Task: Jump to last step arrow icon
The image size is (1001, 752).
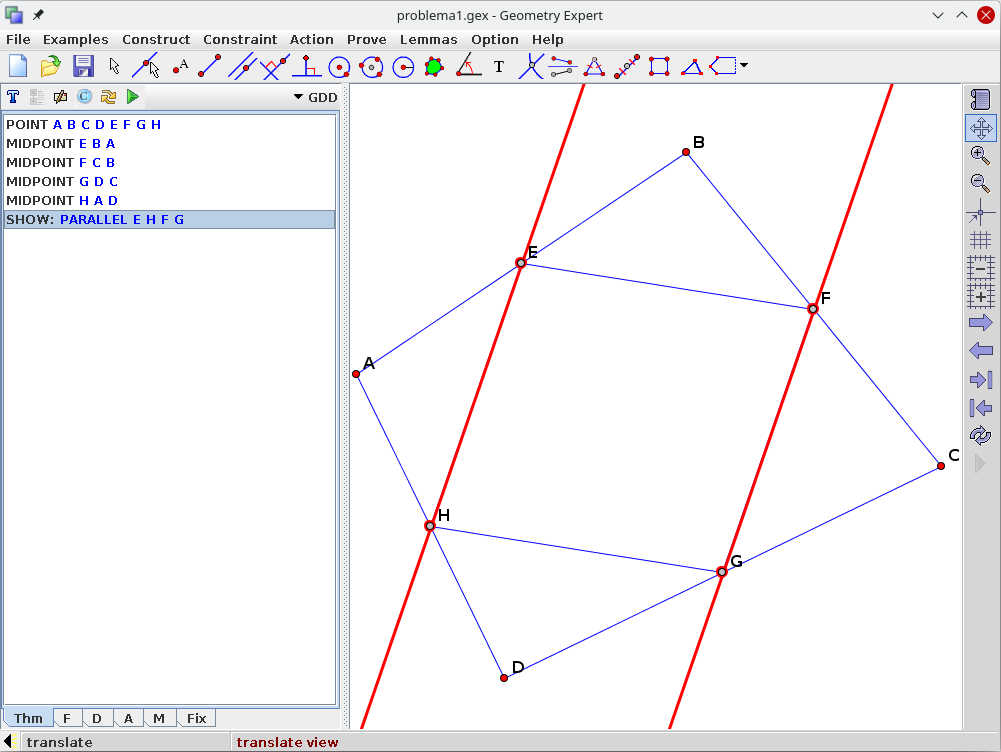Action: (x=981, y=380)
